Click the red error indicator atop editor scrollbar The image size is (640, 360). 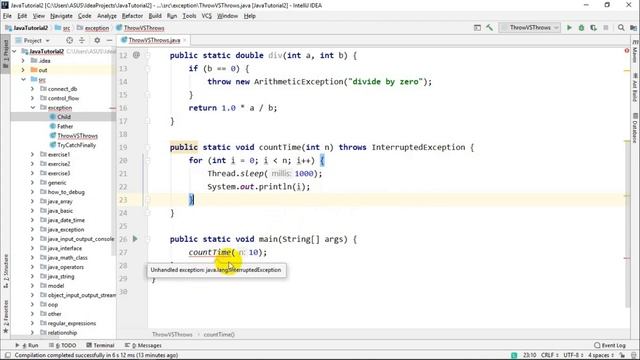tap(627, 51)
